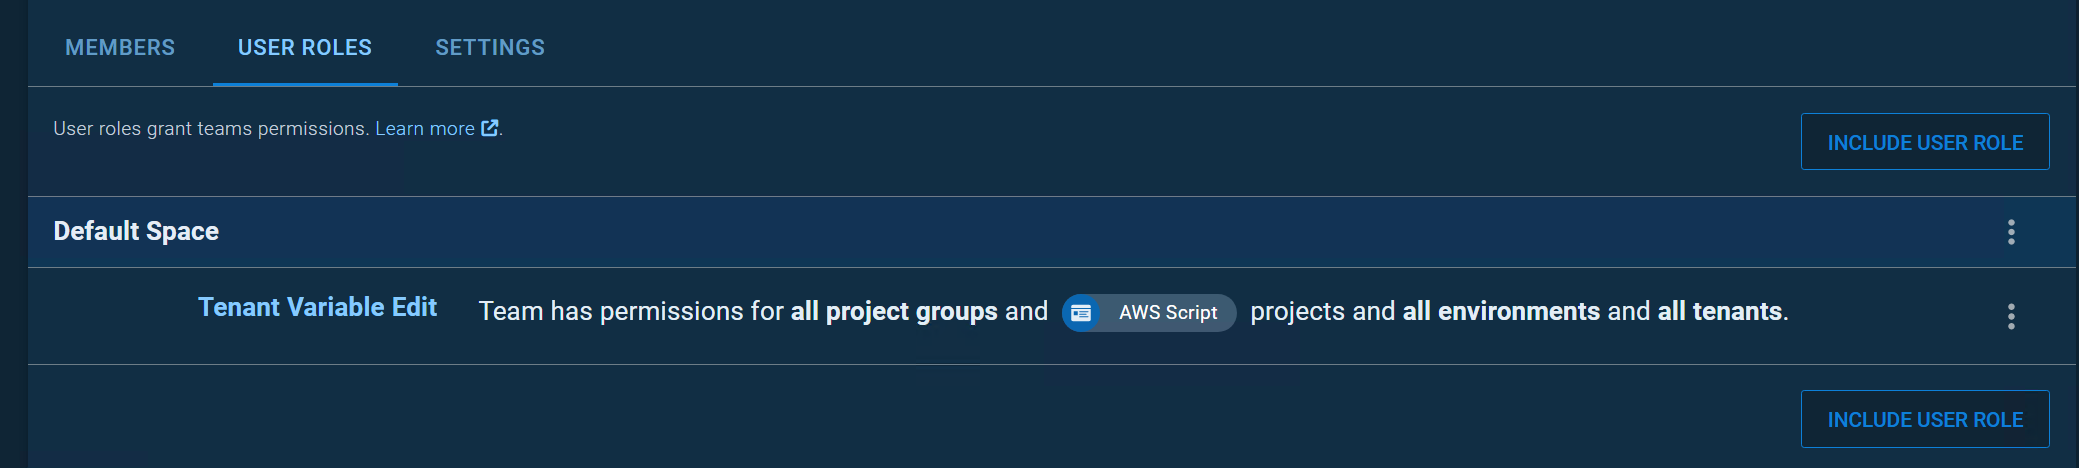This screenshot has height=468, width=2079.
Task: Select the User Roles tab
Action: pyautogui.click(x=305, y=47)
